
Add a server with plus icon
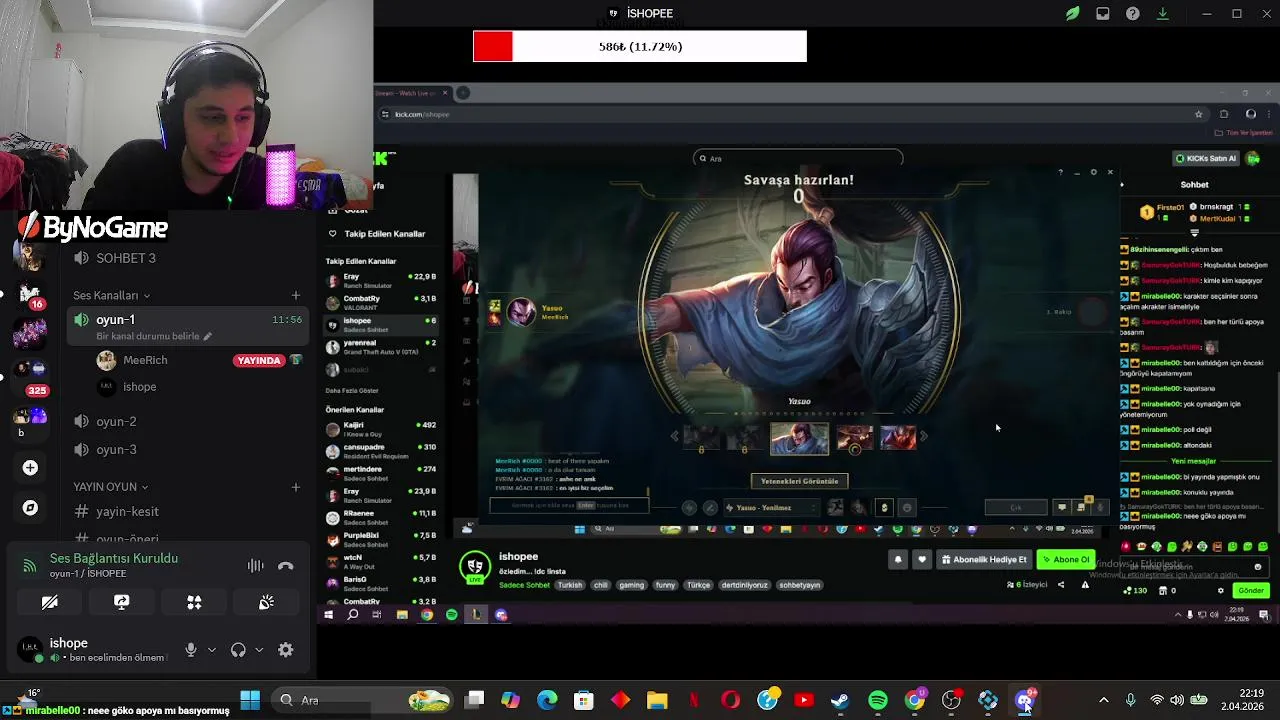tap(30, 468)
